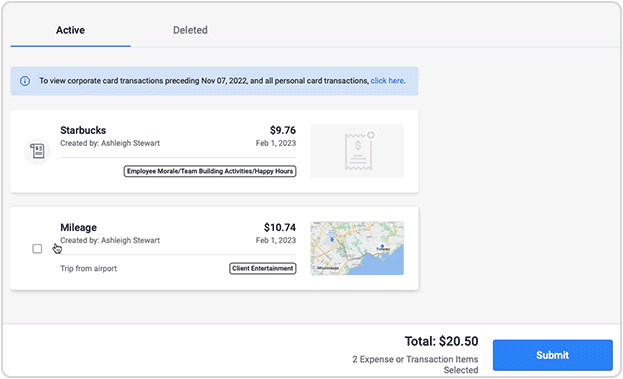Click the Employee Morale/Team Building category tag
Viewport: 623px width, 379px height.
(x=210, y=171)
